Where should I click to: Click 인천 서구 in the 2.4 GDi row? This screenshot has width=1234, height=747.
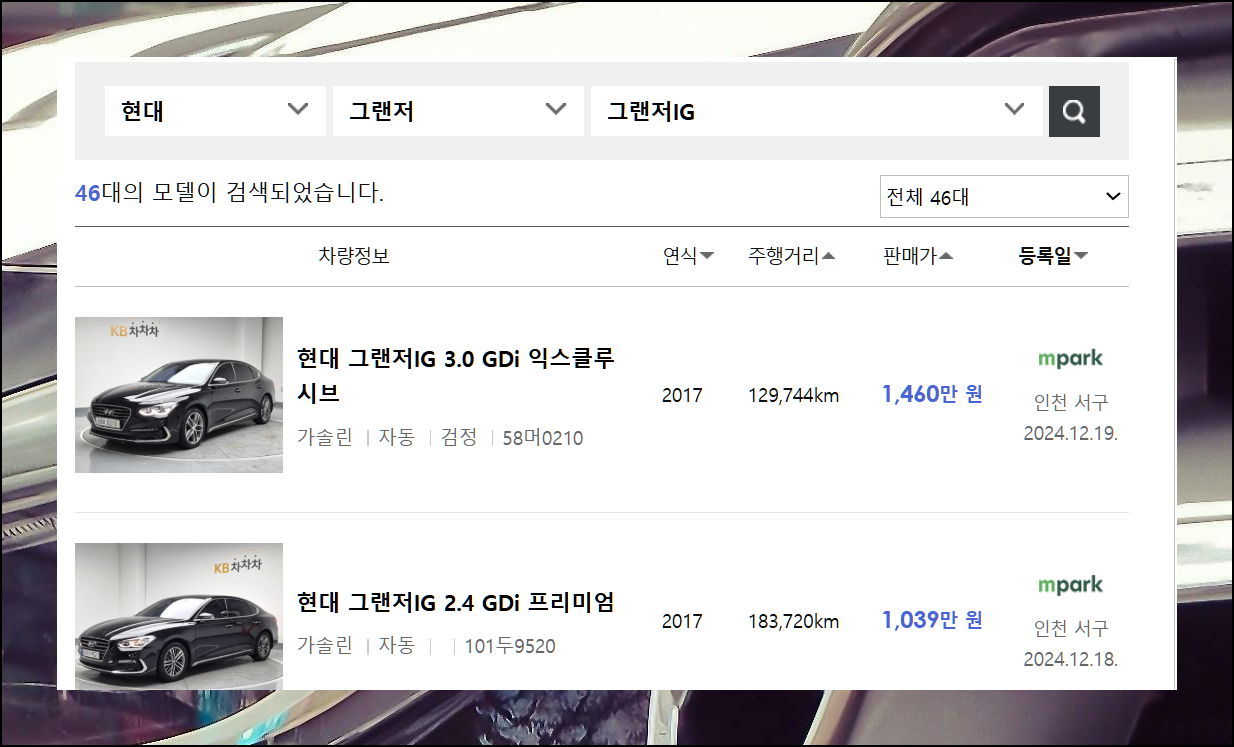(1071, 629)
